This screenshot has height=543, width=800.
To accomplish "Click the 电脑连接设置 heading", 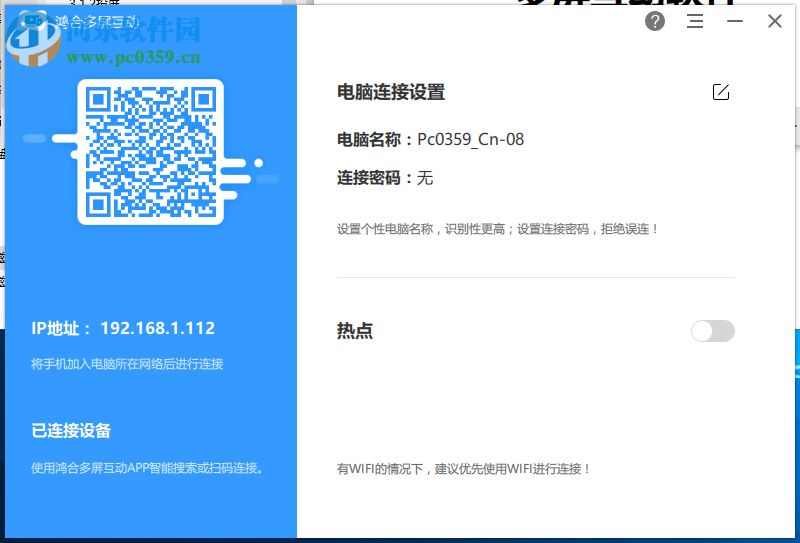I will point(391,92).
